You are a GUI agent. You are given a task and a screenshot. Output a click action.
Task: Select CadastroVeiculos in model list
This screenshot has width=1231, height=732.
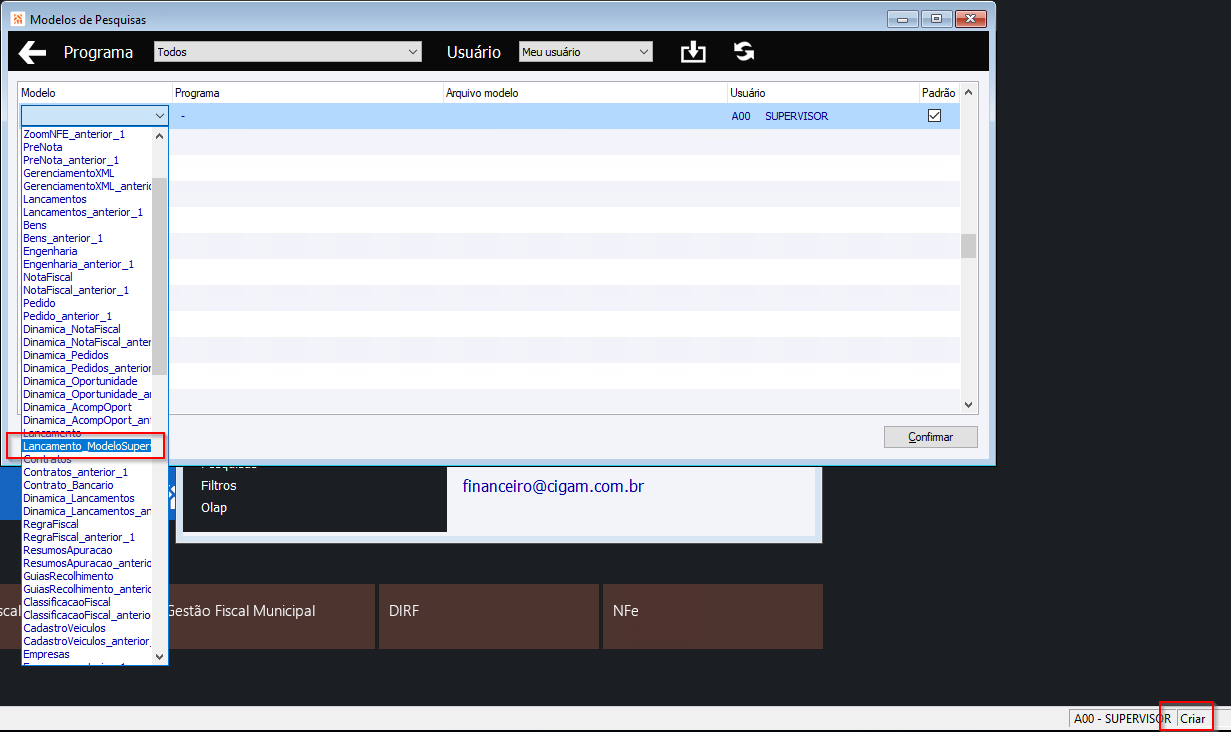[x=63, y=628]
